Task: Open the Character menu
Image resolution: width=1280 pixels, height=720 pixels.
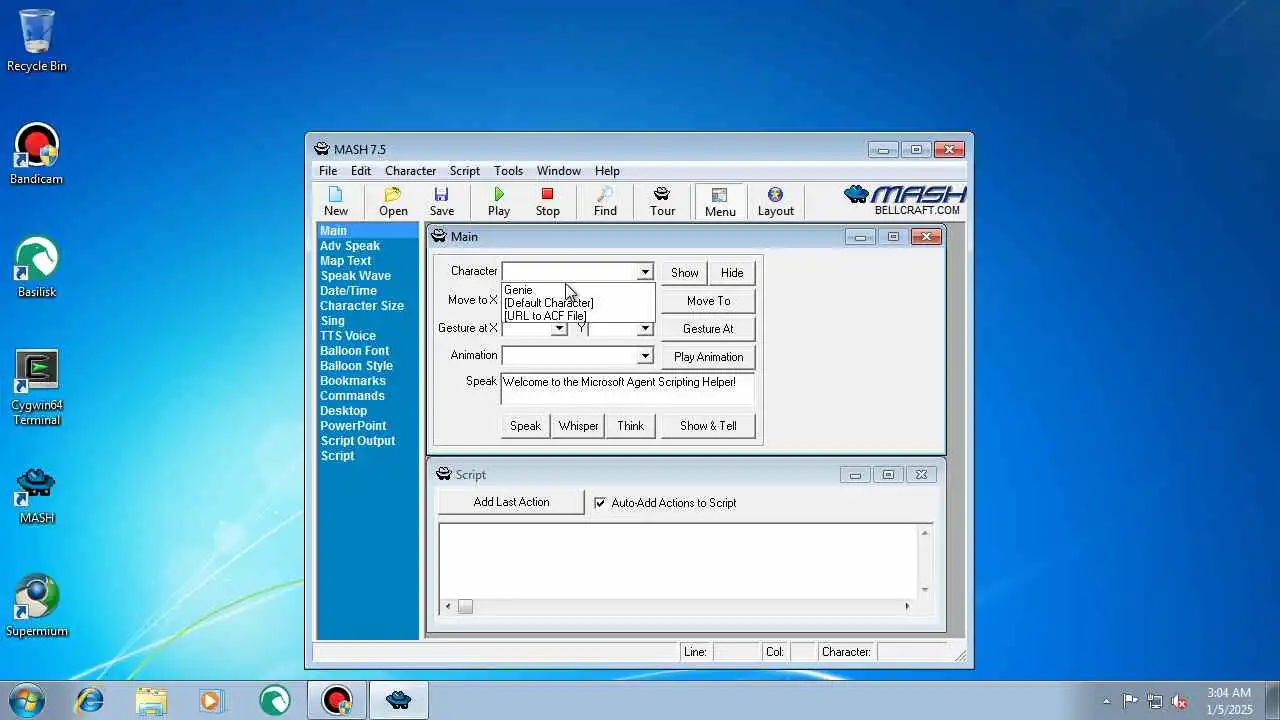Action: (410, 171)
